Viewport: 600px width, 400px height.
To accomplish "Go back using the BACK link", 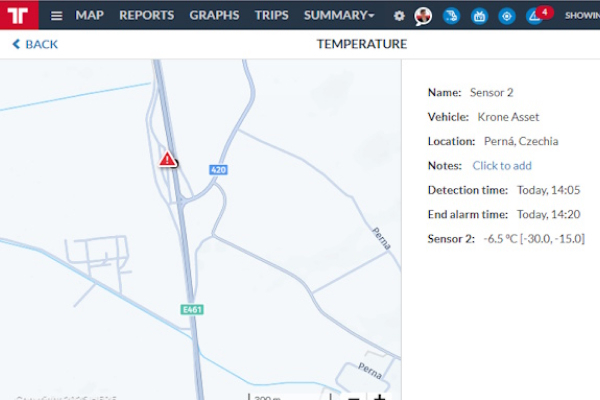I will pos(35,44).
